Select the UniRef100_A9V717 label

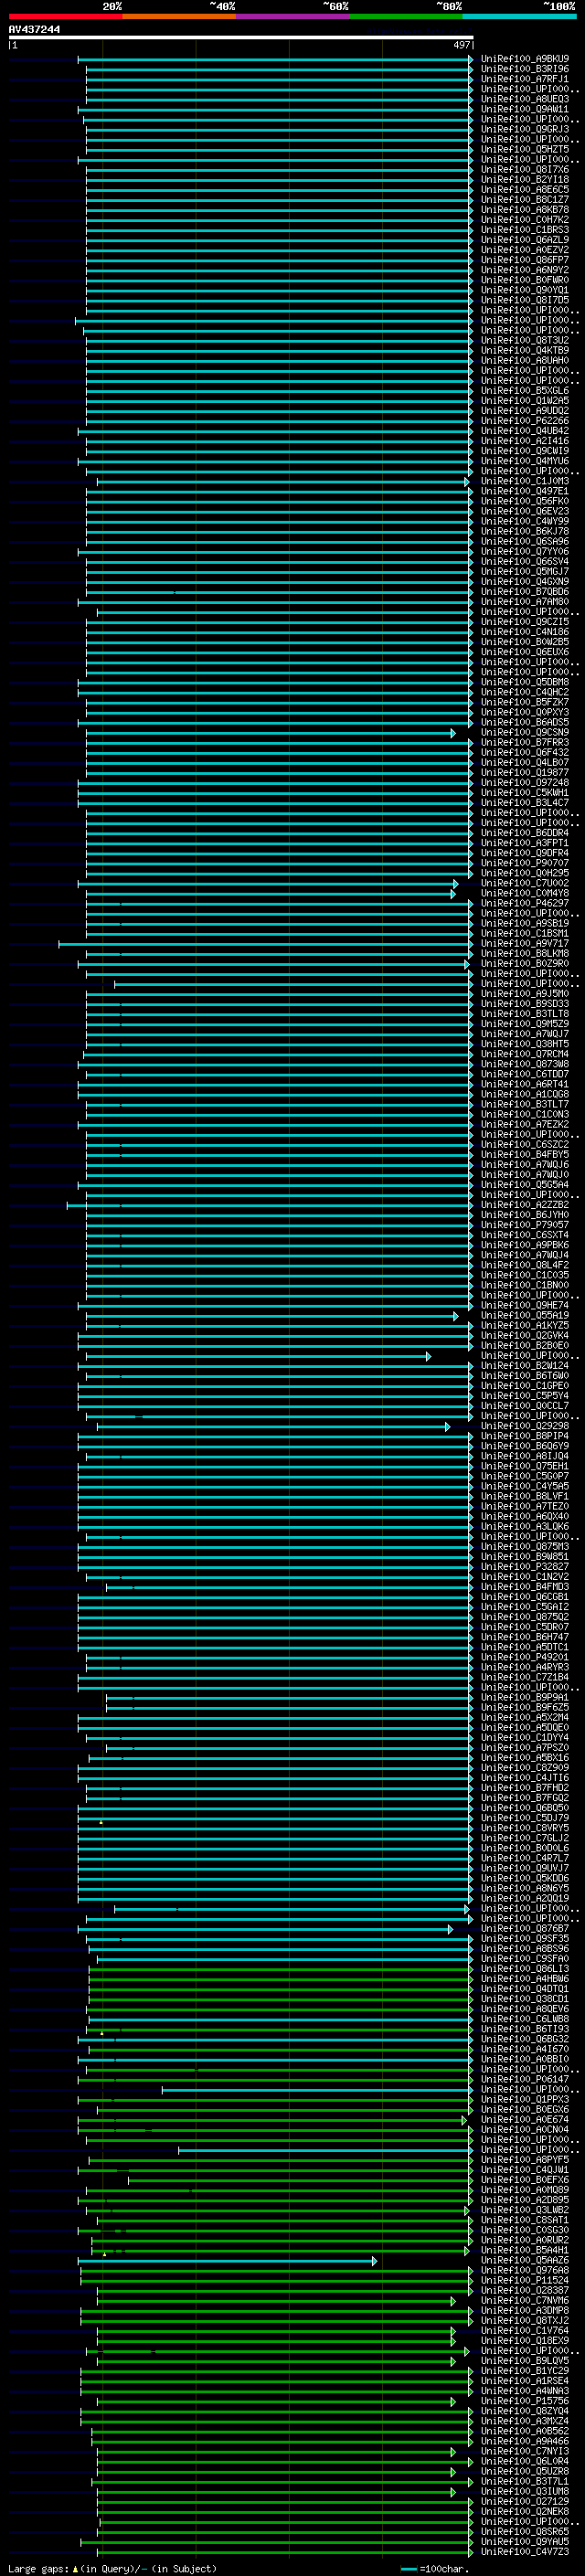[525, 943]
